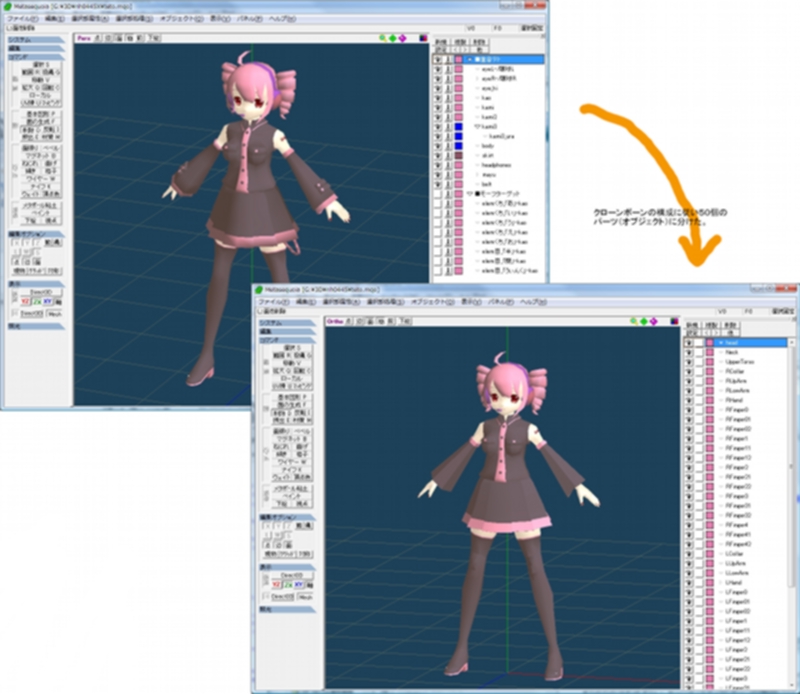Expand the システム panel header in lower window
800x694 pixels.
(287, 323)
